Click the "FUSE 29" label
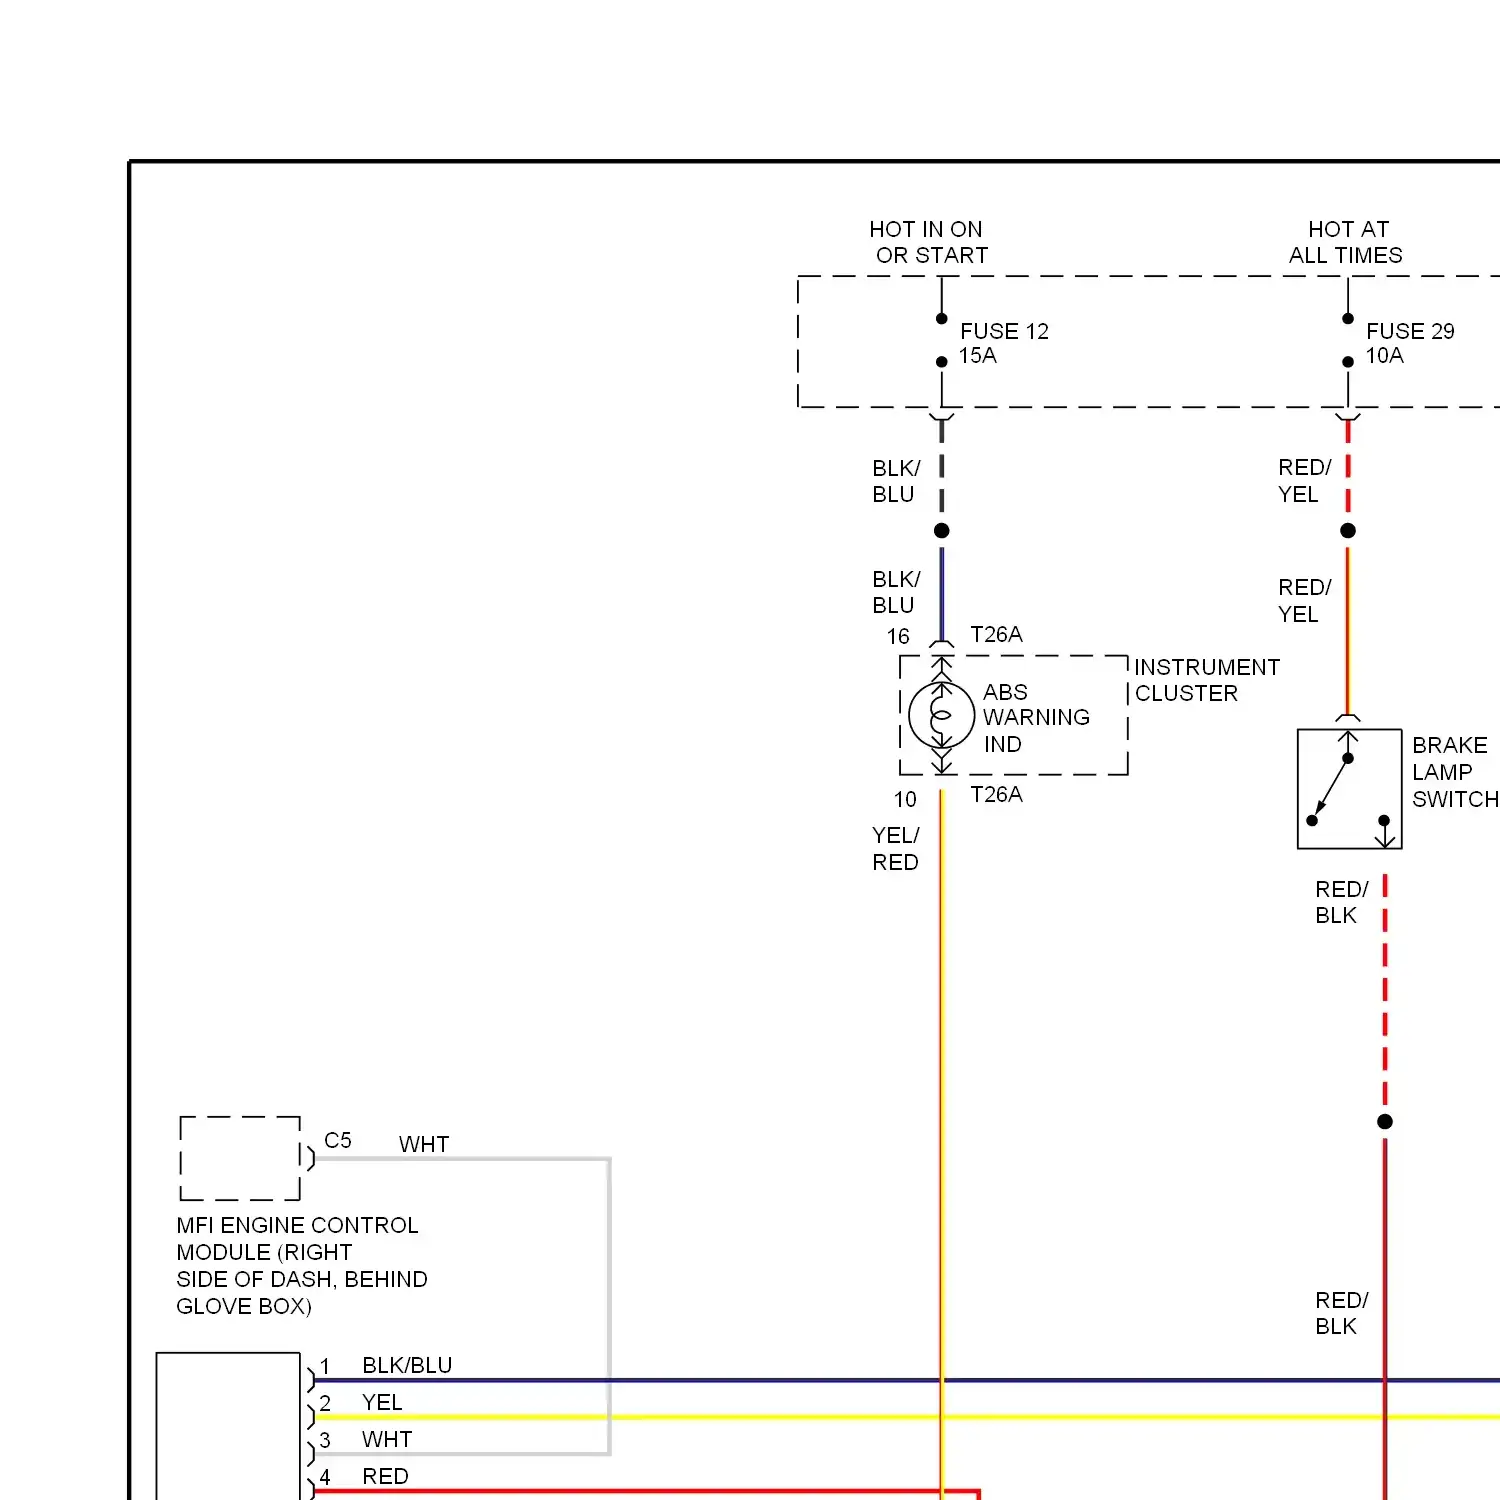1500x1500 pixels. pyautogui.click(x=1410, y=331)
